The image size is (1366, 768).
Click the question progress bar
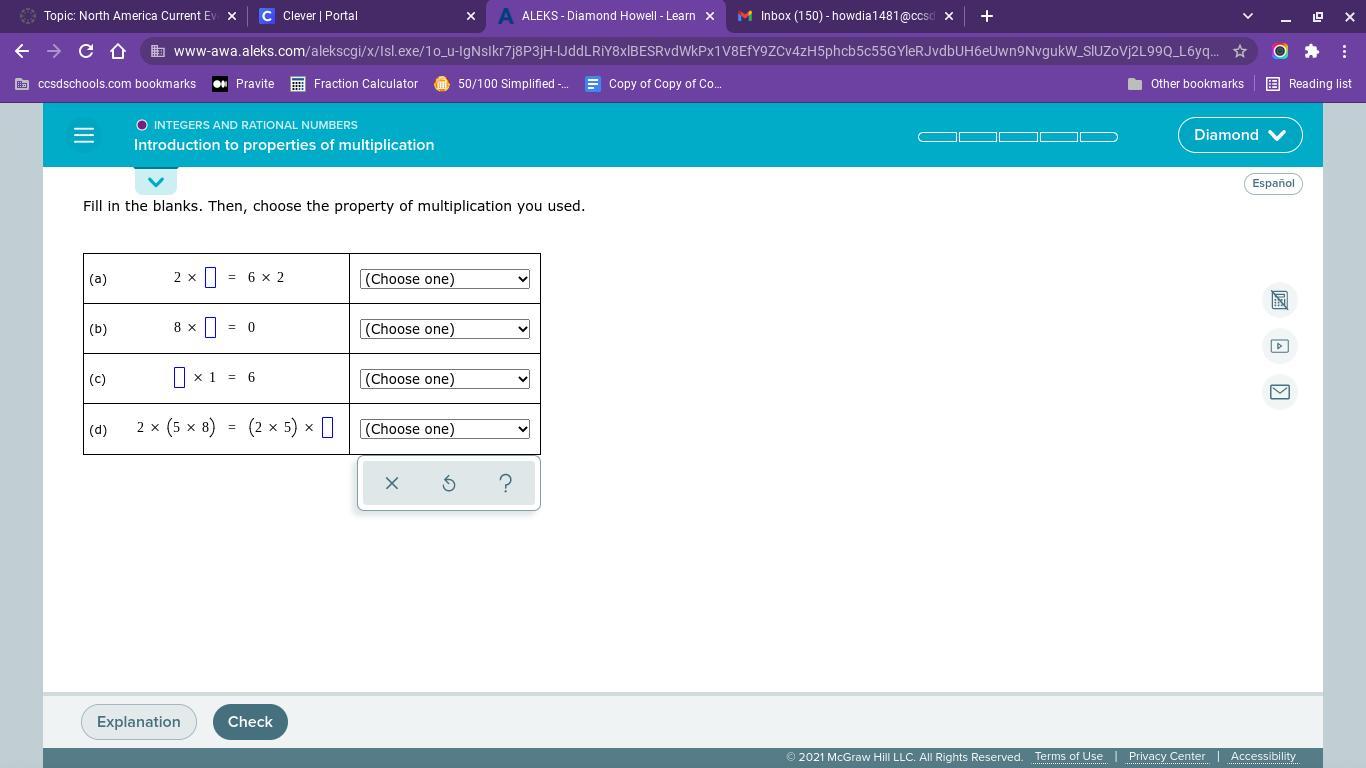[1018, 137]
